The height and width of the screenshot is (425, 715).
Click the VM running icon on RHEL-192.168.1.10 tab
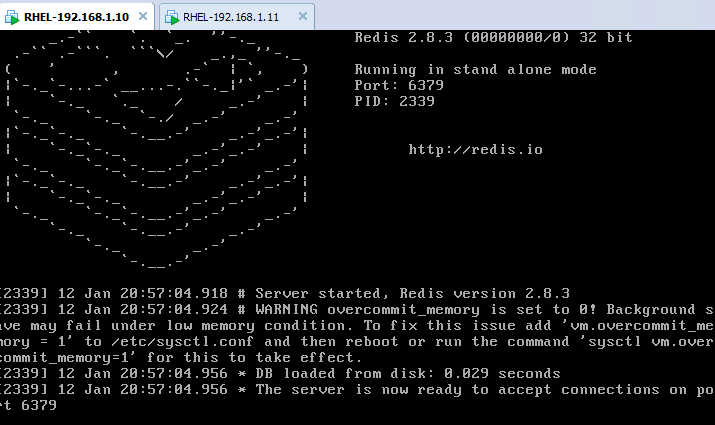12,17
